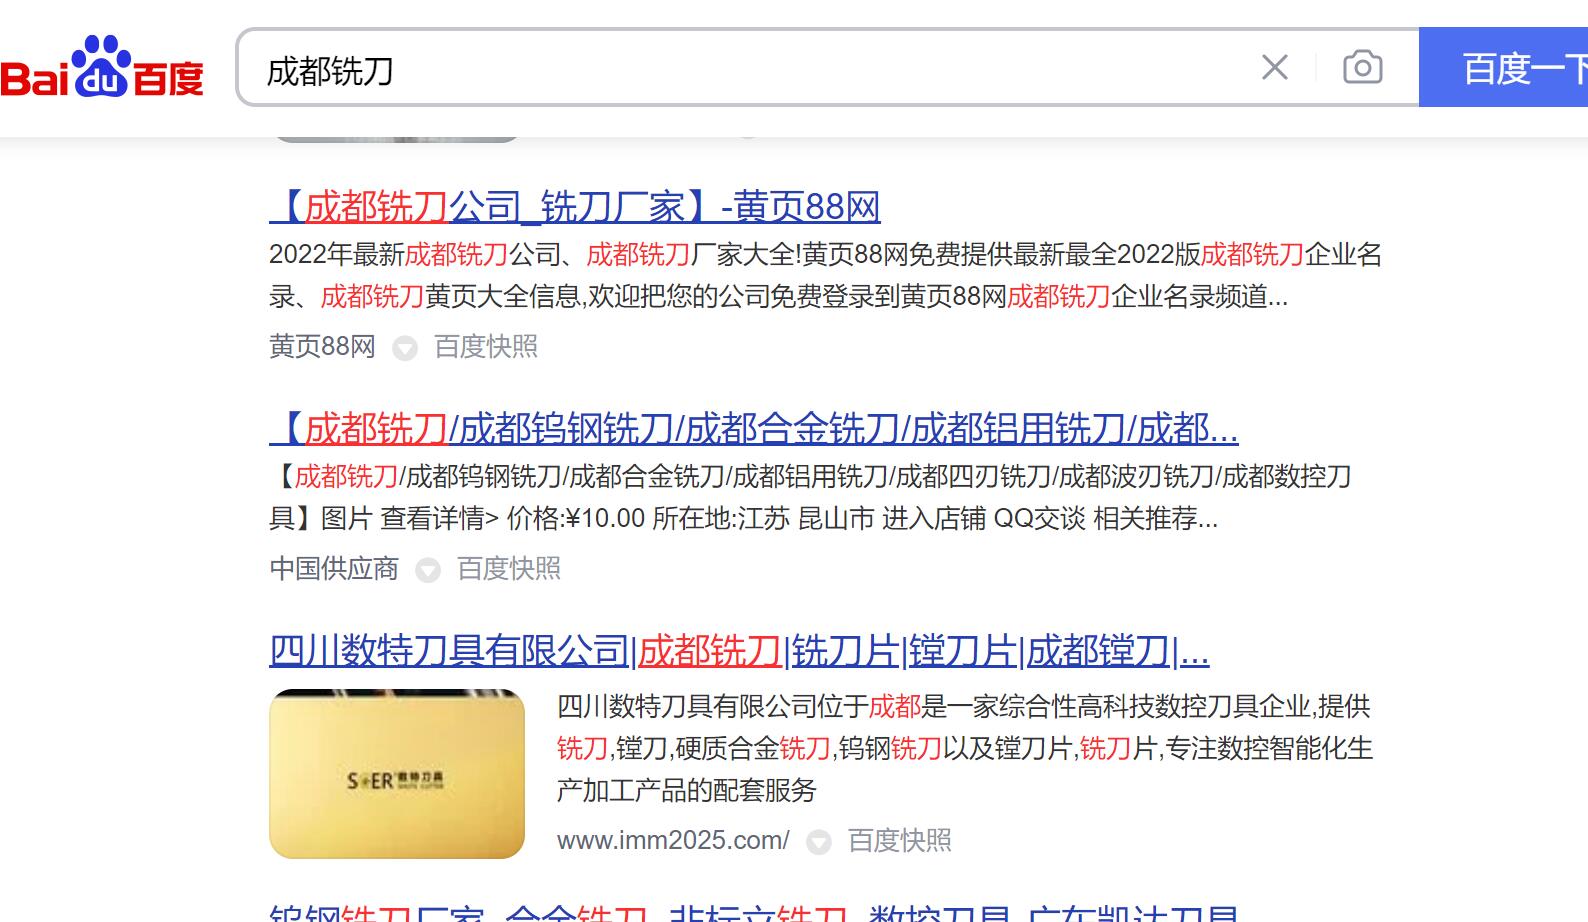Click the 百度一下 search button
Screen dimensions: 1588x922
(1510, 68)
